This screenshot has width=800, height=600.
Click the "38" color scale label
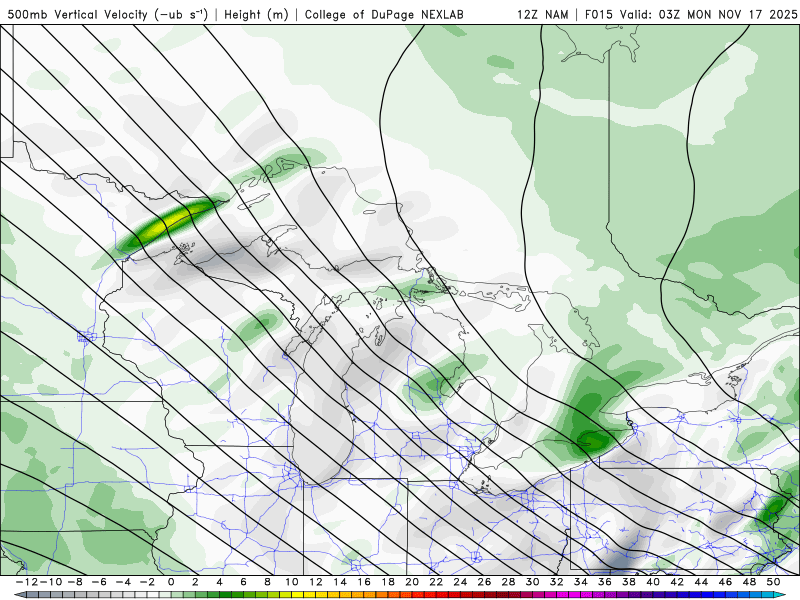pyautogui.click(x=629, y=582)
